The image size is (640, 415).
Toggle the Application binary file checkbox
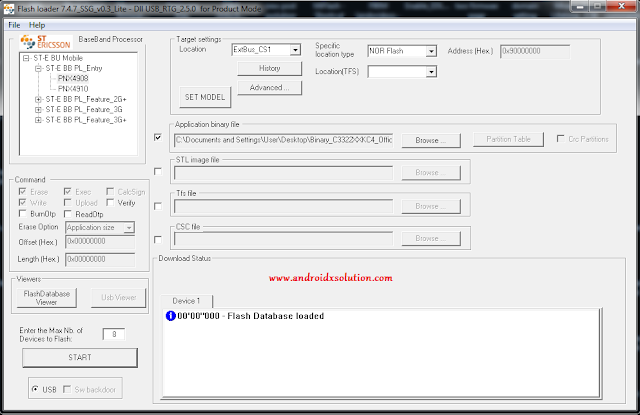pyautogui.click(x=158, y=138)
